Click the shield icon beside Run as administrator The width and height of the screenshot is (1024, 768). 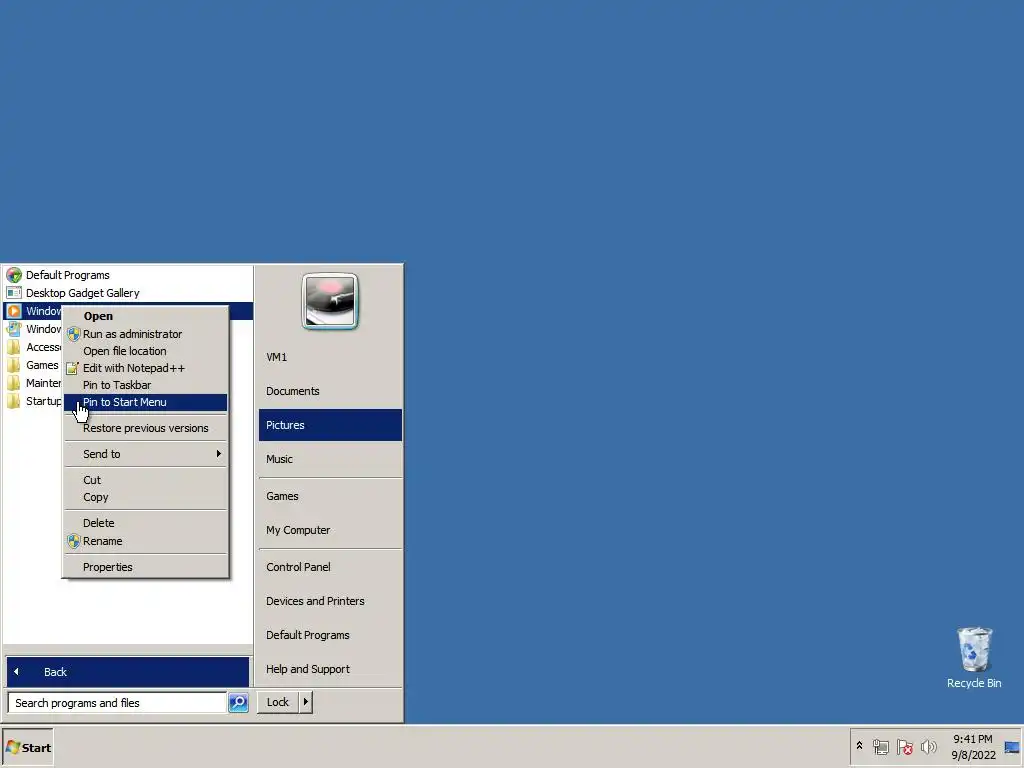pos(74,334)
